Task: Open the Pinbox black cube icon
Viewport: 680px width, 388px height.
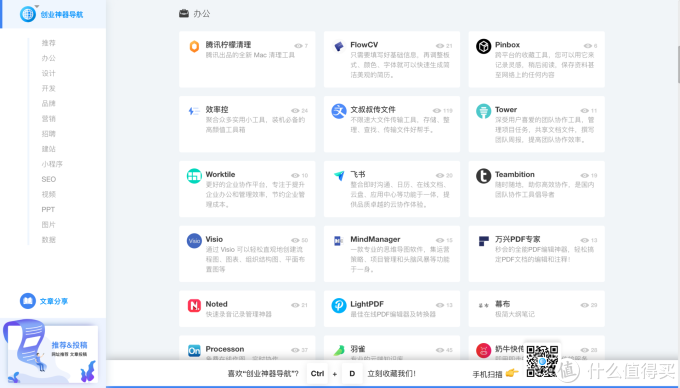Action: 483,46
